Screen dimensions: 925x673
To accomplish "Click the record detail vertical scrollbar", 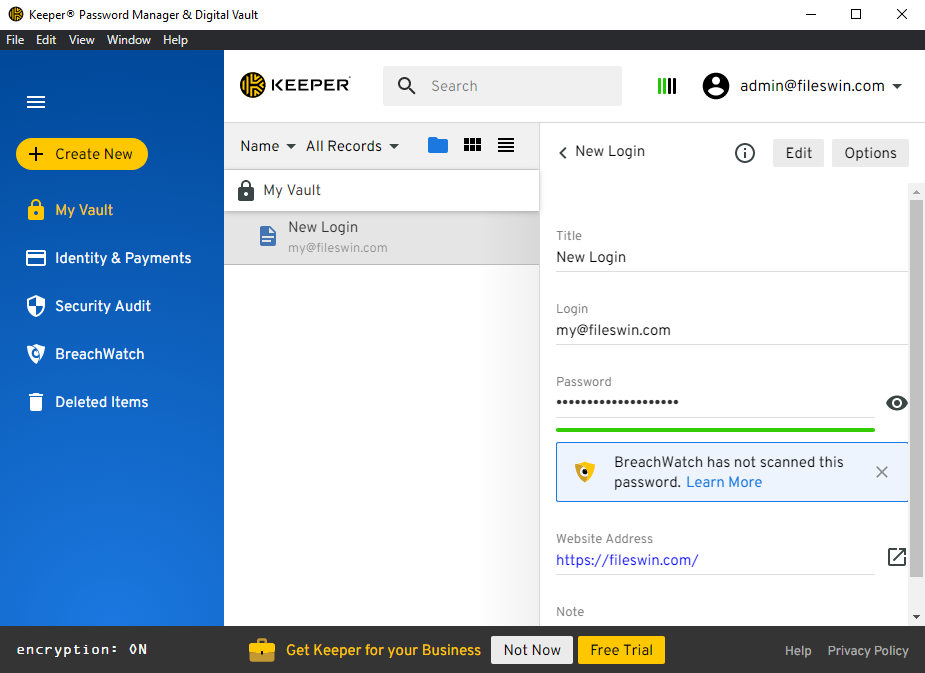I will click(x=916, y=388).
